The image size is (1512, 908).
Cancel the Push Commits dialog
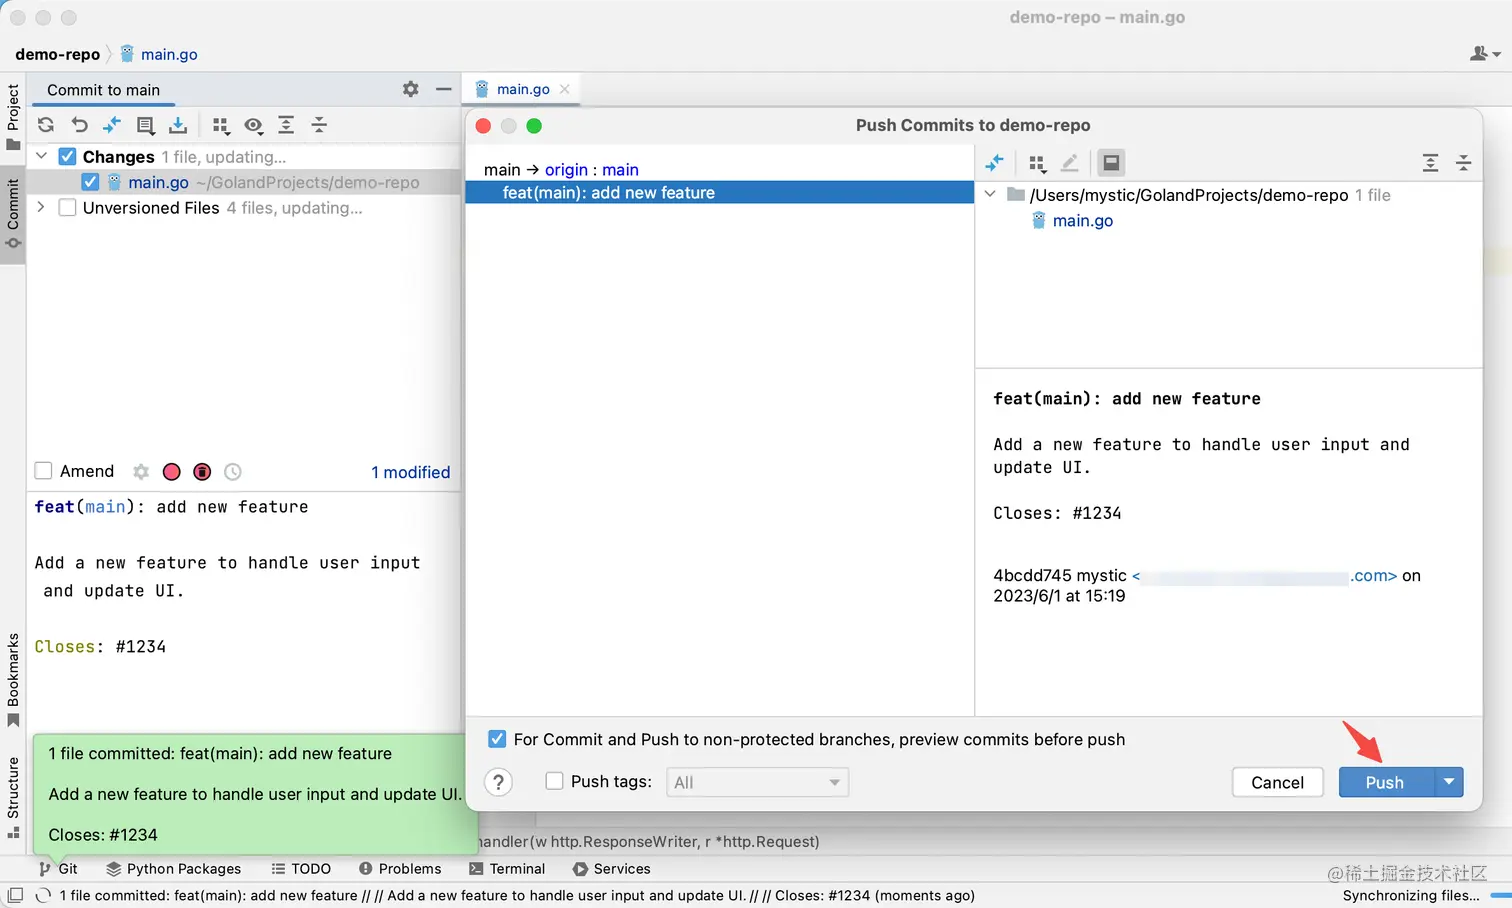click(1278, 782)
